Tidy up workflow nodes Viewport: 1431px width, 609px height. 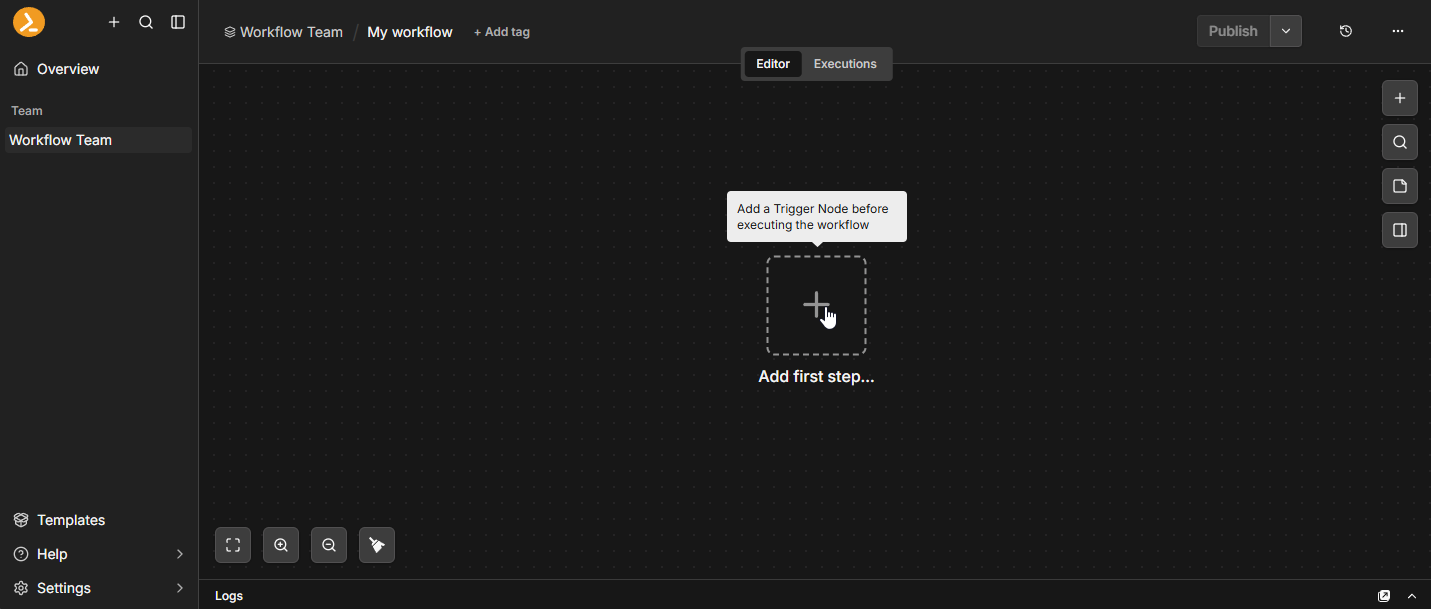point(377,545)
